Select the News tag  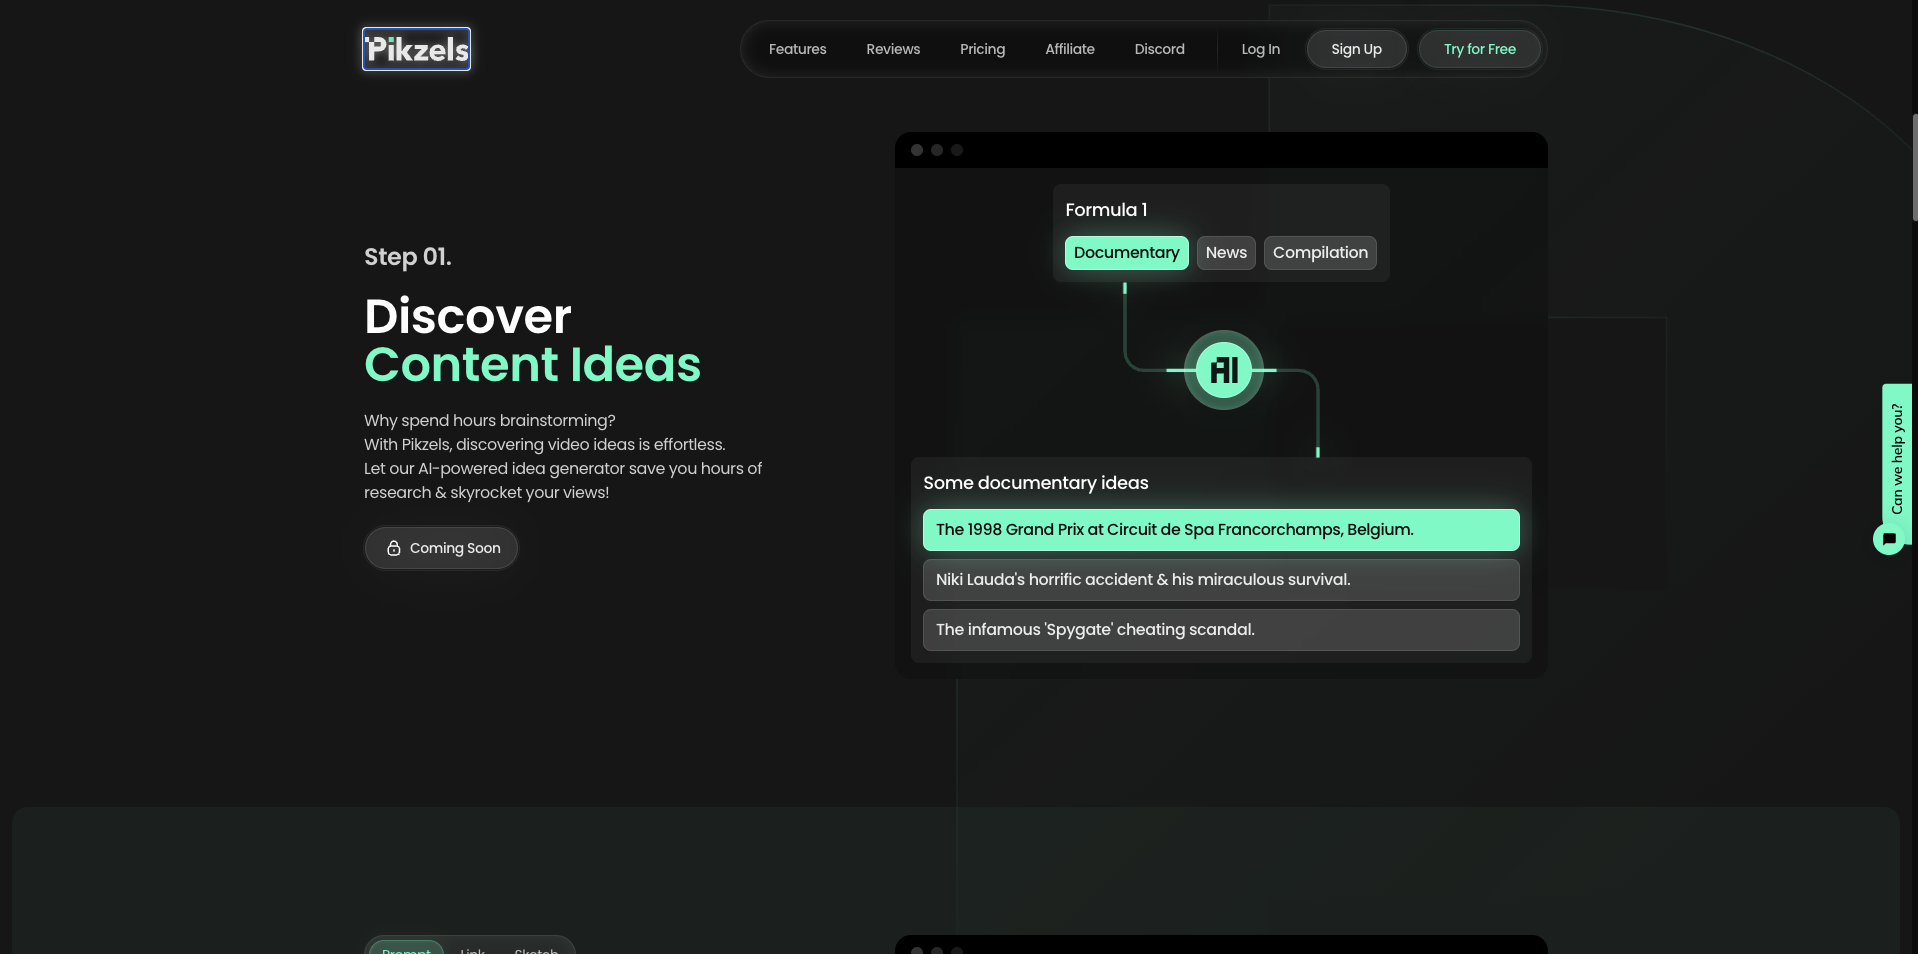[1226, 253]
